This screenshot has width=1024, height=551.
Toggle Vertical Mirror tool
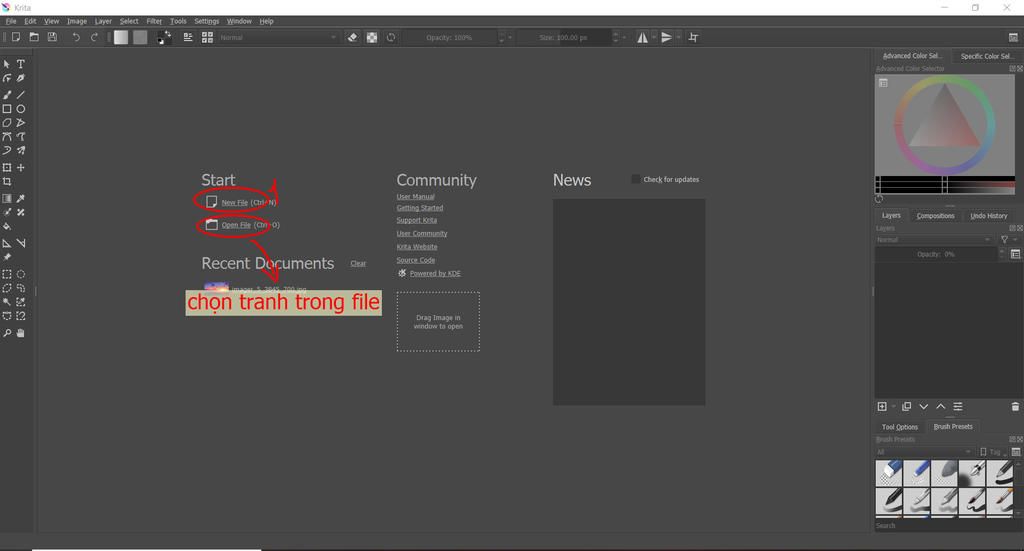(x=666, y=38)
